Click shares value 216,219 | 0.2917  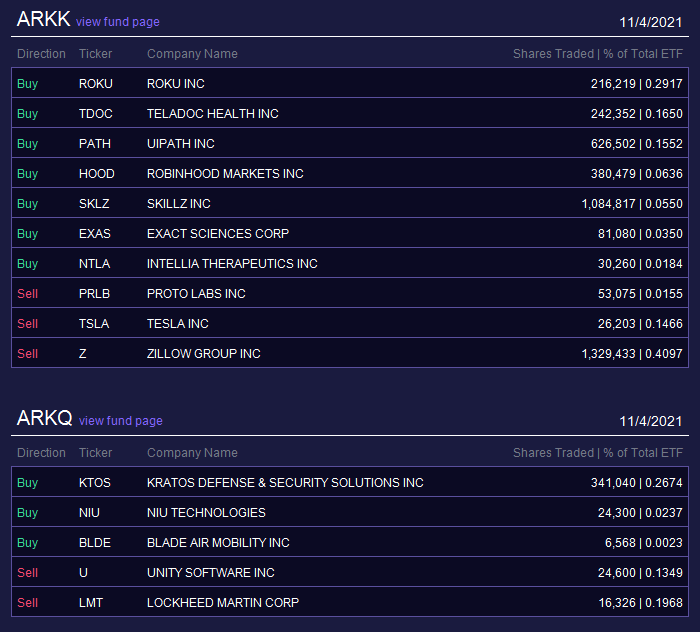(637, 83)
